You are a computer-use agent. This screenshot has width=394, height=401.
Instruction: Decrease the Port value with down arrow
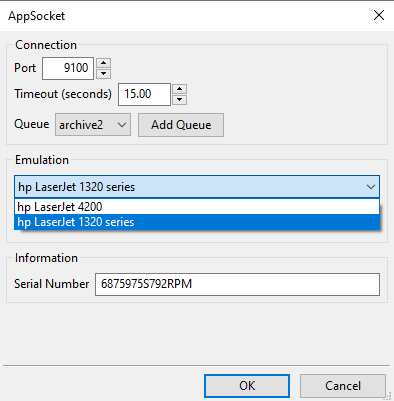pyautogui.click(x=103, y=74)
